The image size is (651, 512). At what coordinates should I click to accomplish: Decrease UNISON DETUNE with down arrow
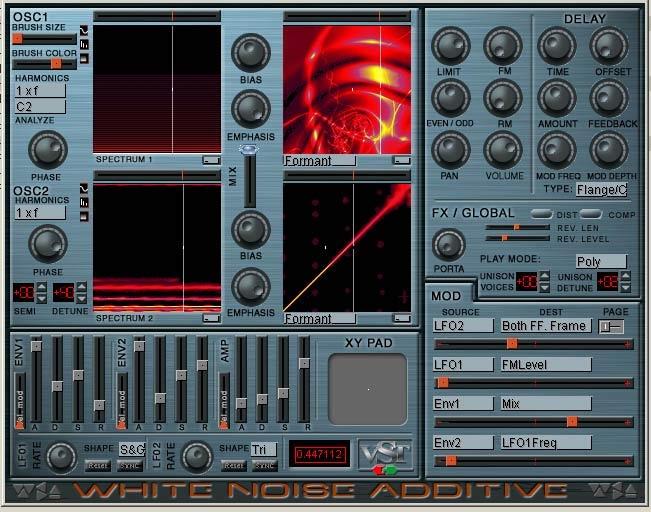click(625, 287)
